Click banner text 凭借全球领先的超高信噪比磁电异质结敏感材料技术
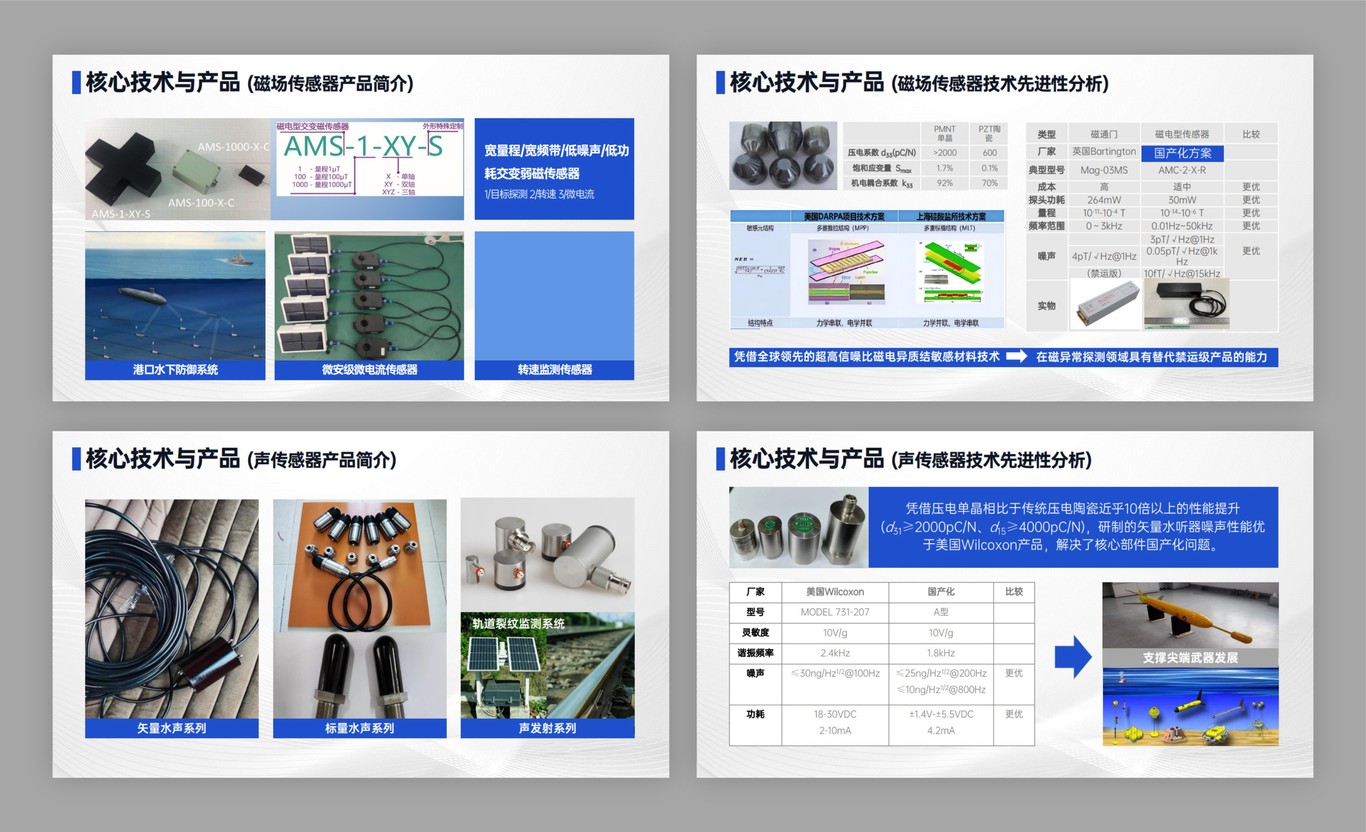The width and height of the screenshot is (1366, 832). coord(866,356)
